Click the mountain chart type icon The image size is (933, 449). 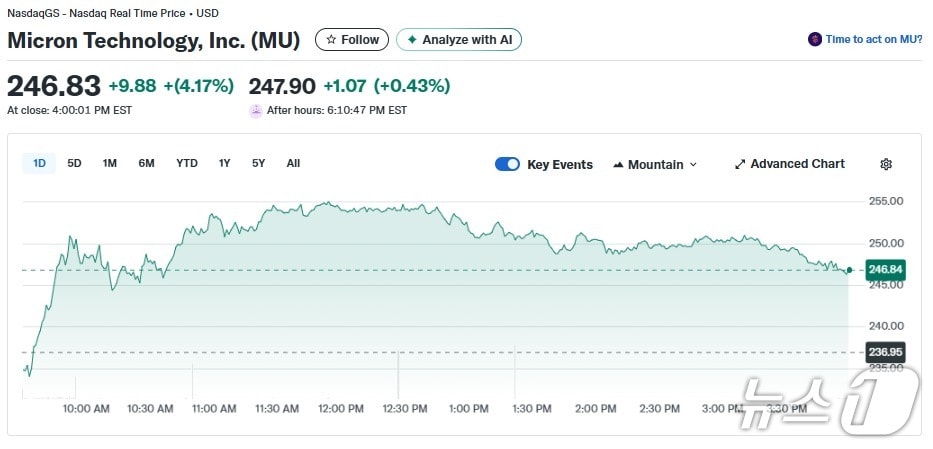coord(618,165)
